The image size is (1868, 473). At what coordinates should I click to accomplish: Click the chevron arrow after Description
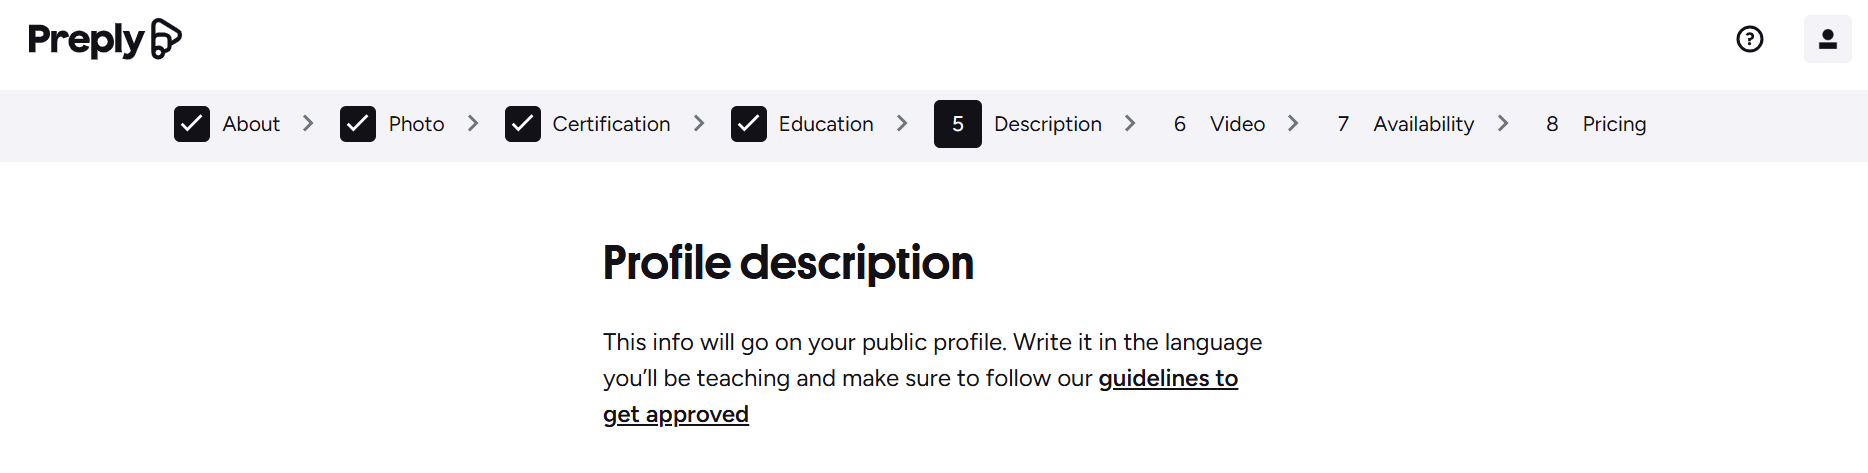[x=1130, y=123]
